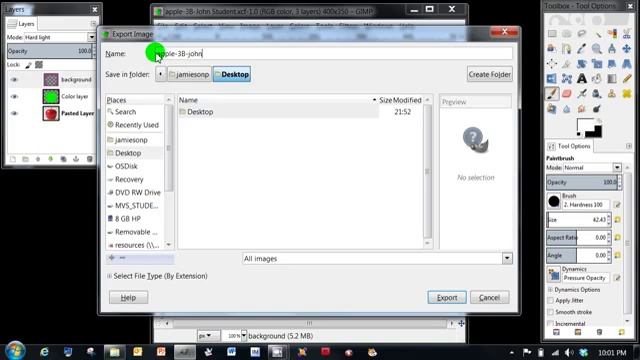The image size is (640, 360).
Task: Go to jamiesonp folder path button
Action: [x=189, y=74]
